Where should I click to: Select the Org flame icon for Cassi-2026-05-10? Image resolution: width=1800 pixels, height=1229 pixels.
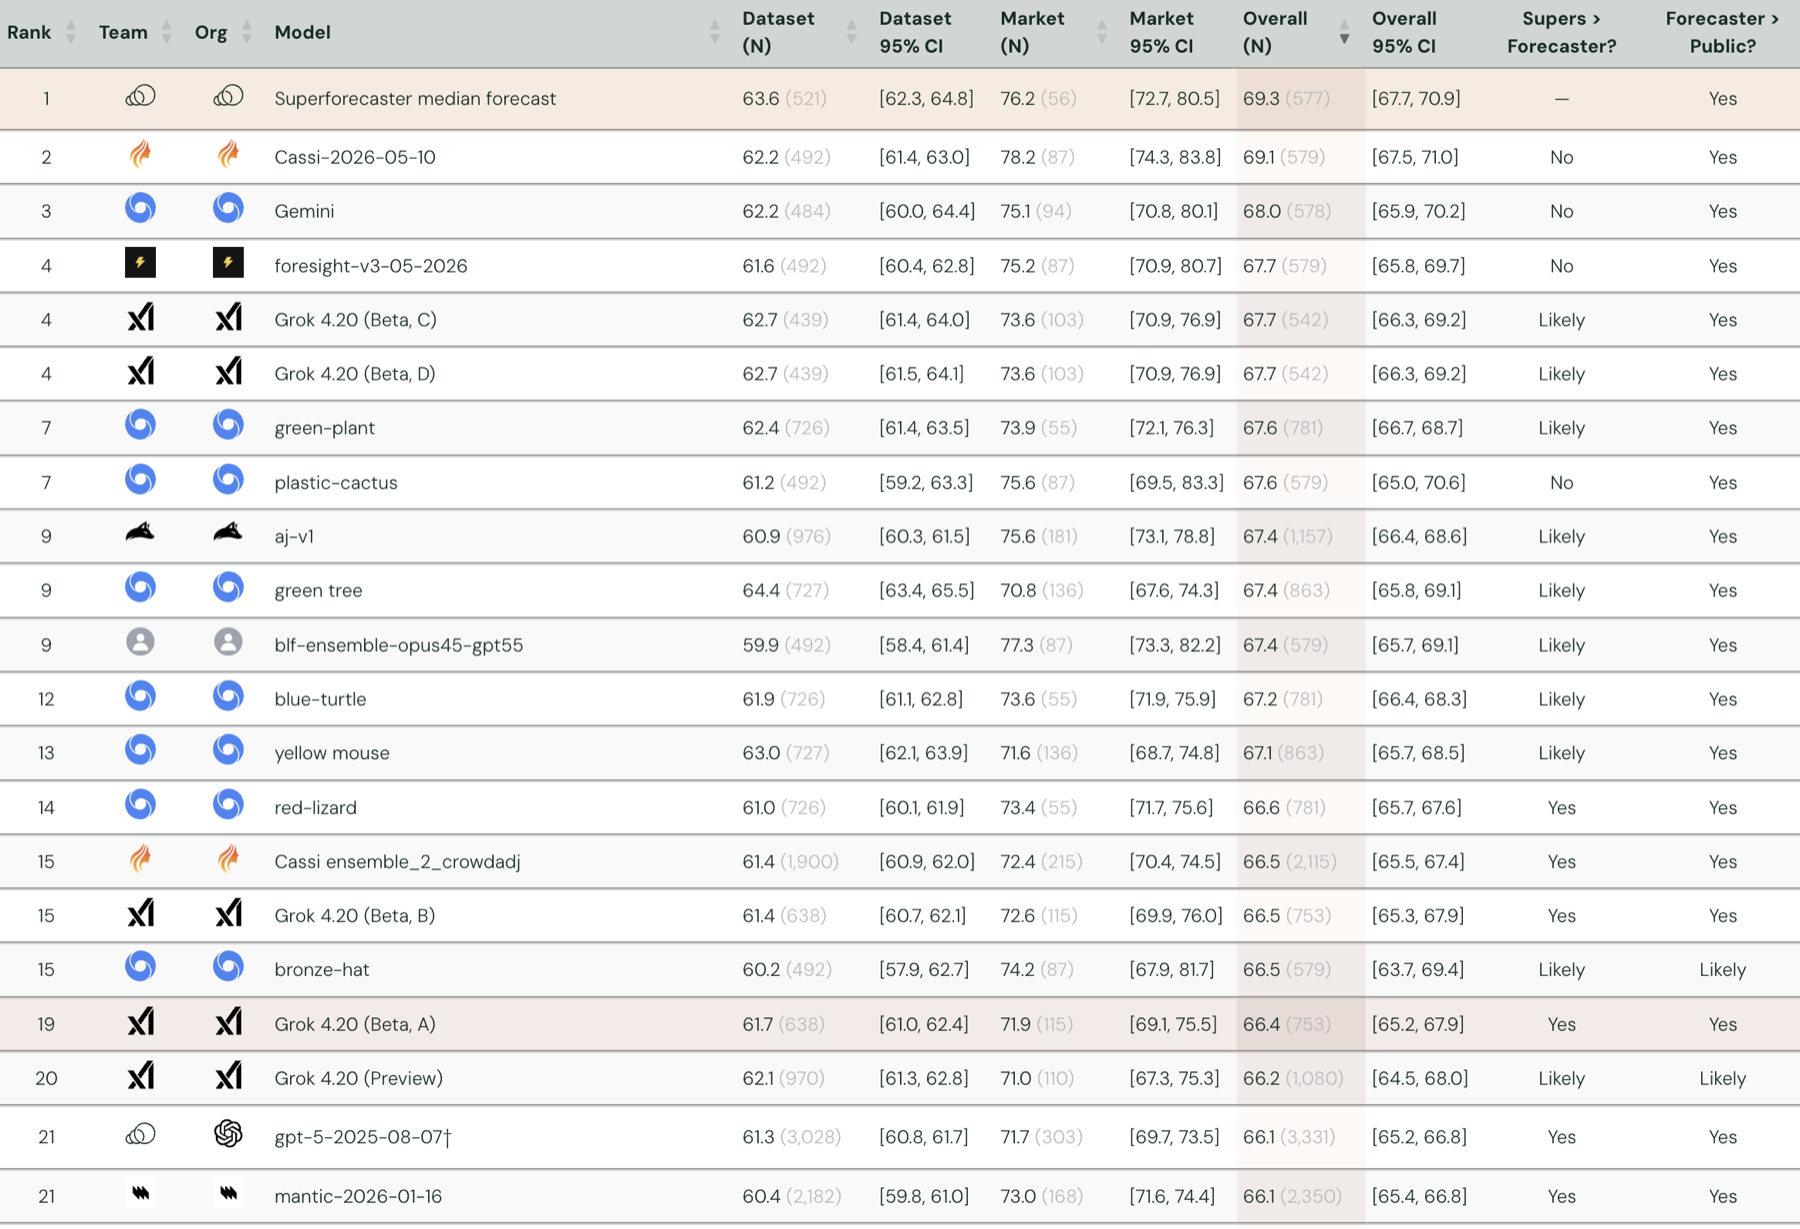pyautogui.click(x=228, y=154)
